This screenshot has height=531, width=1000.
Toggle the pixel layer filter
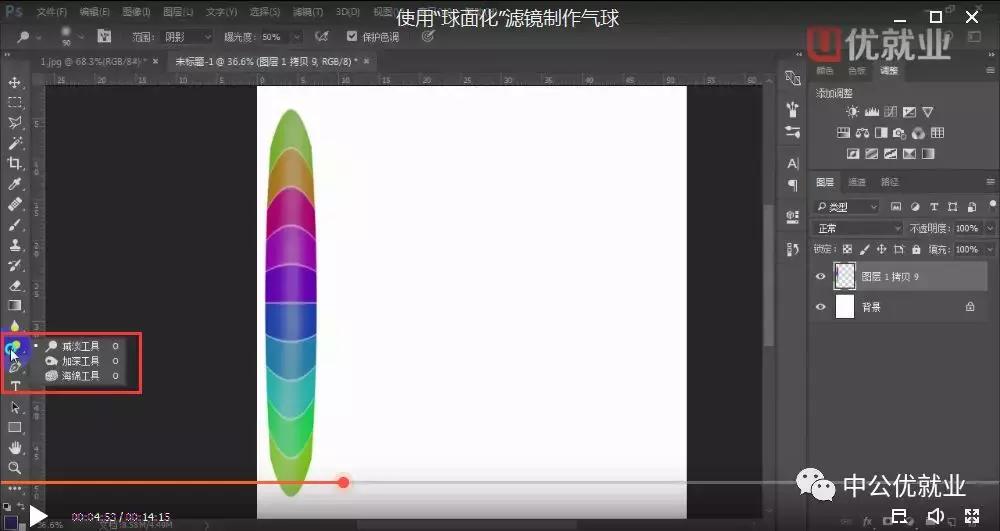click(896, 207)
